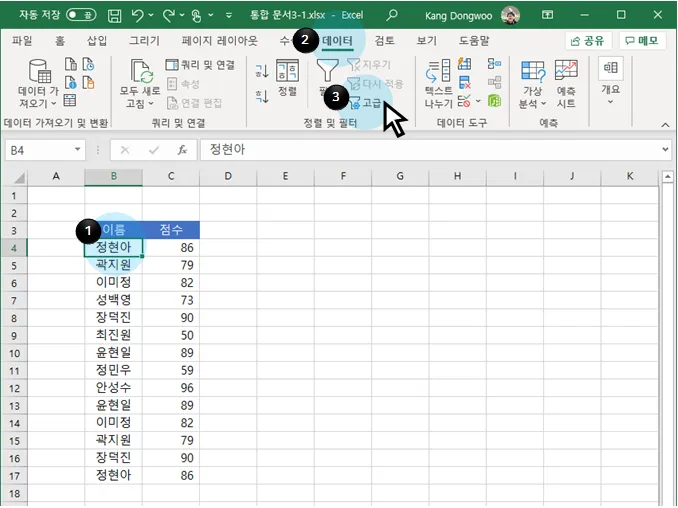Switch to the 도움말 tab

click(474, 41)
